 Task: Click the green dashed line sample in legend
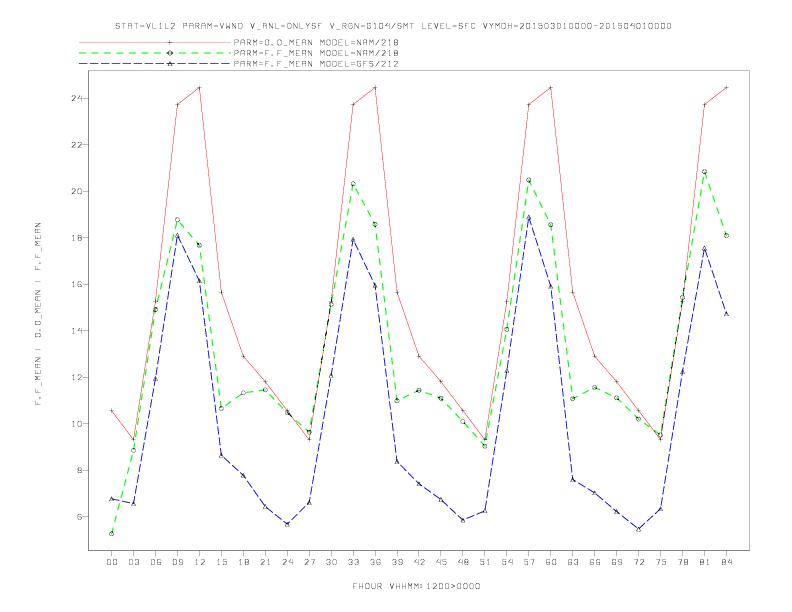coord(155,53)
